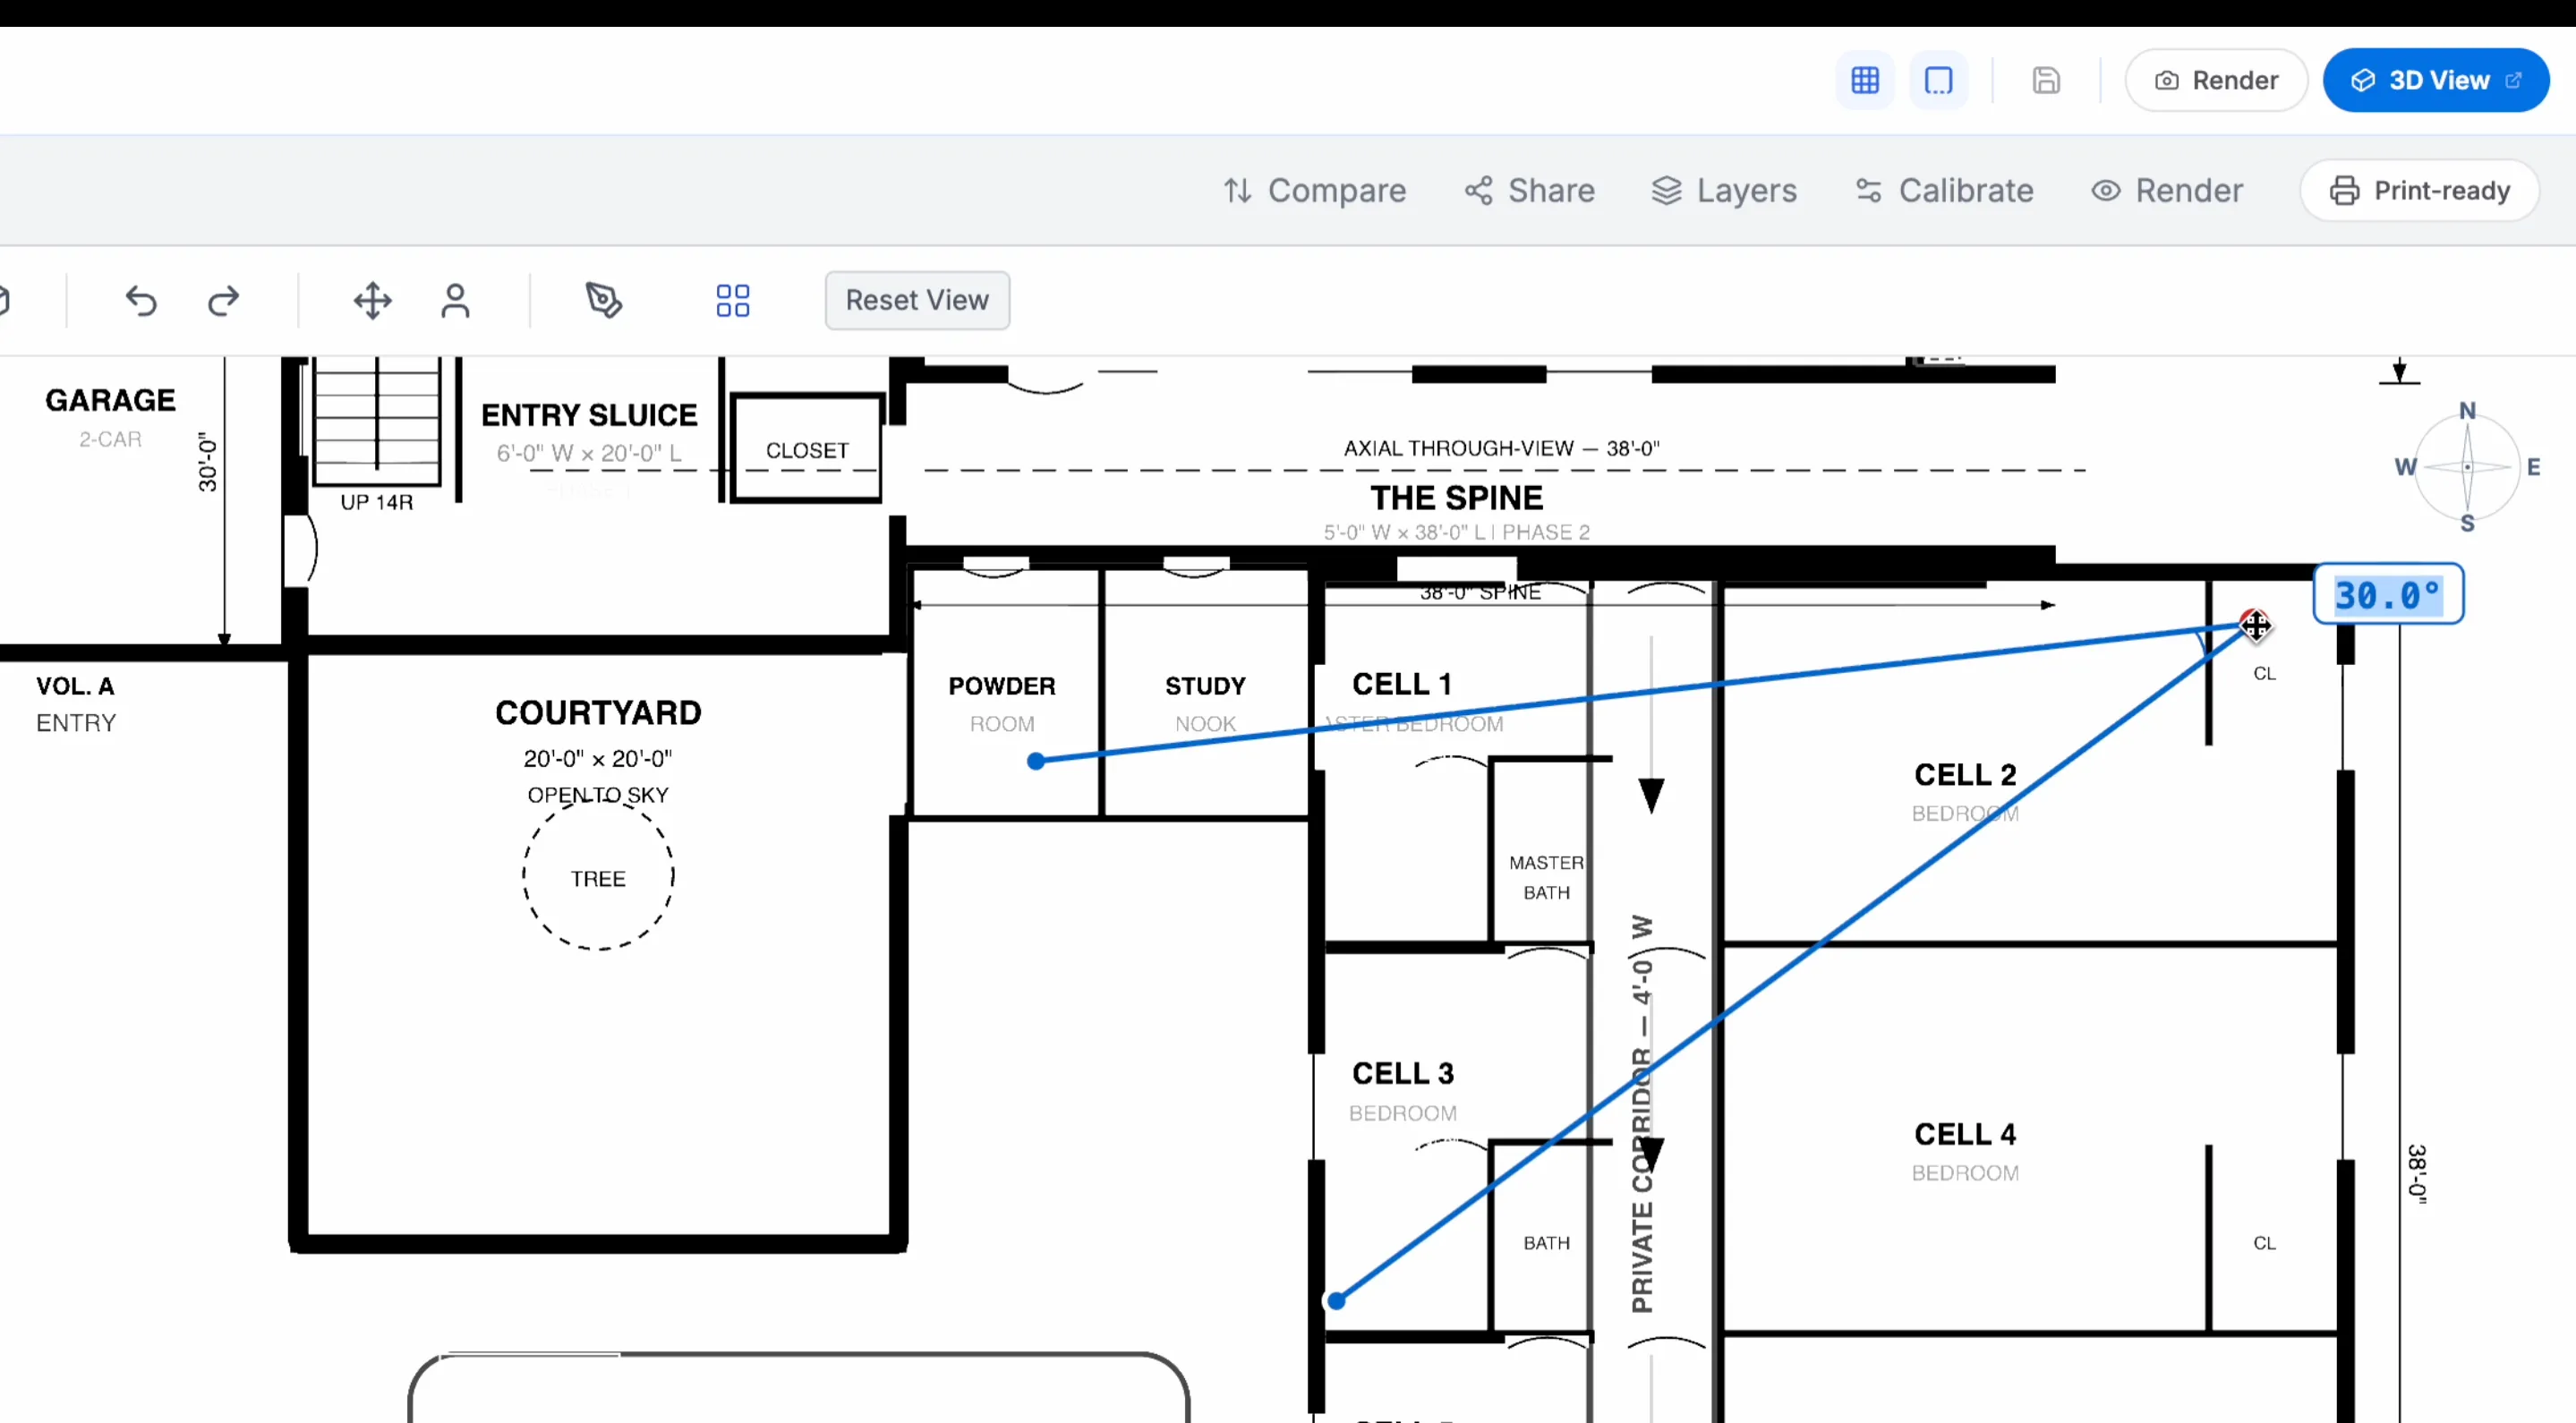Click the compass rose widget

(2466, 467)
